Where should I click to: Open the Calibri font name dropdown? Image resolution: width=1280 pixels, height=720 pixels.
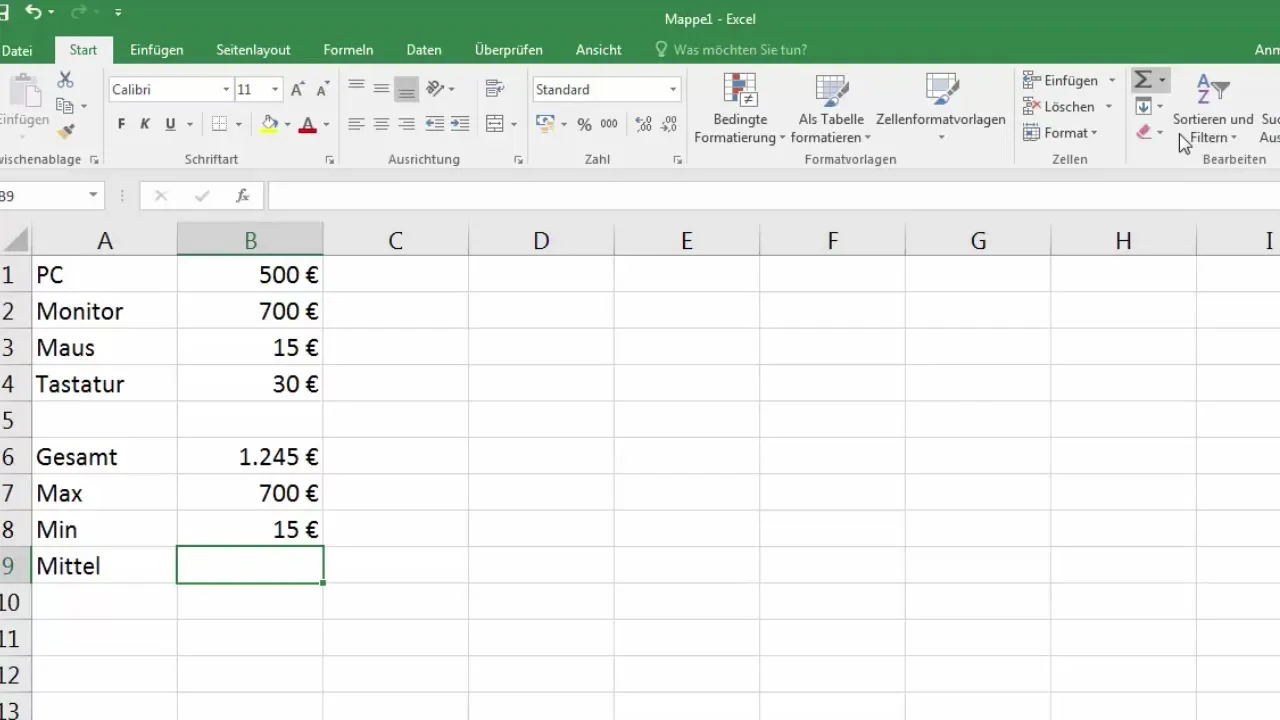pos(226,90)
